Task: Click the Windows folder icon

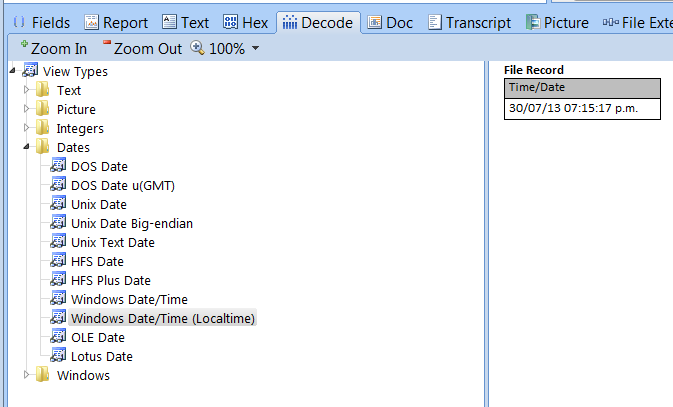Action: [42, 374]
